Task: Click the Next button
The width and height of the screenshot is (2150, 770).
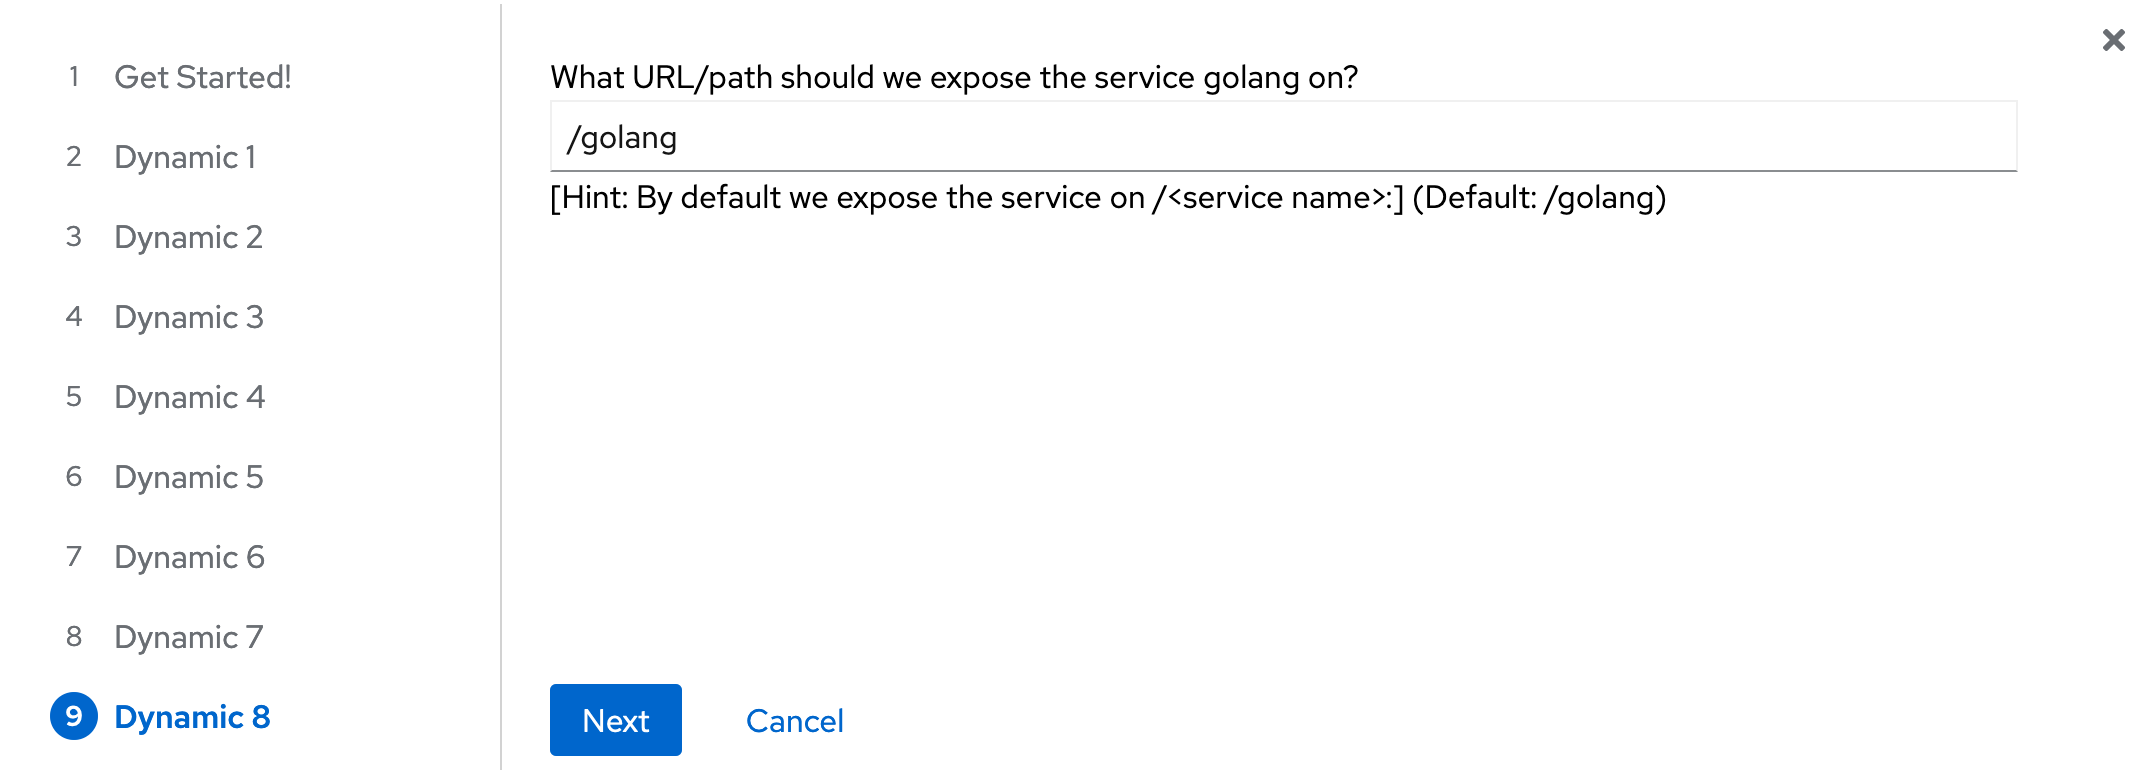Action: pos(615,720)
